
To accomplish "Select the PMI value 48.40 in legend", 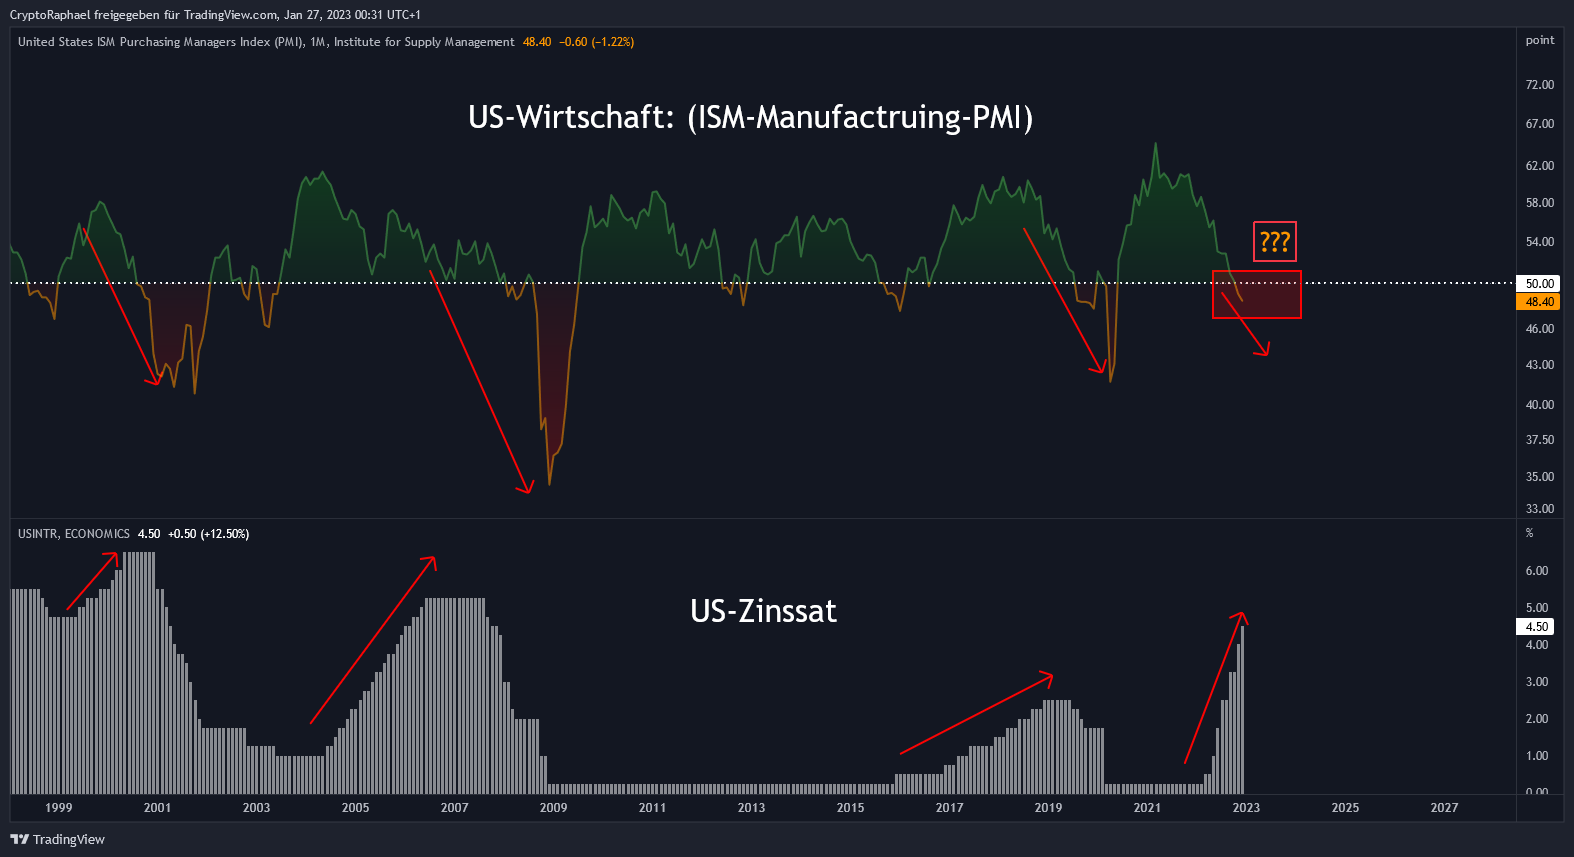I will (537, 42).
